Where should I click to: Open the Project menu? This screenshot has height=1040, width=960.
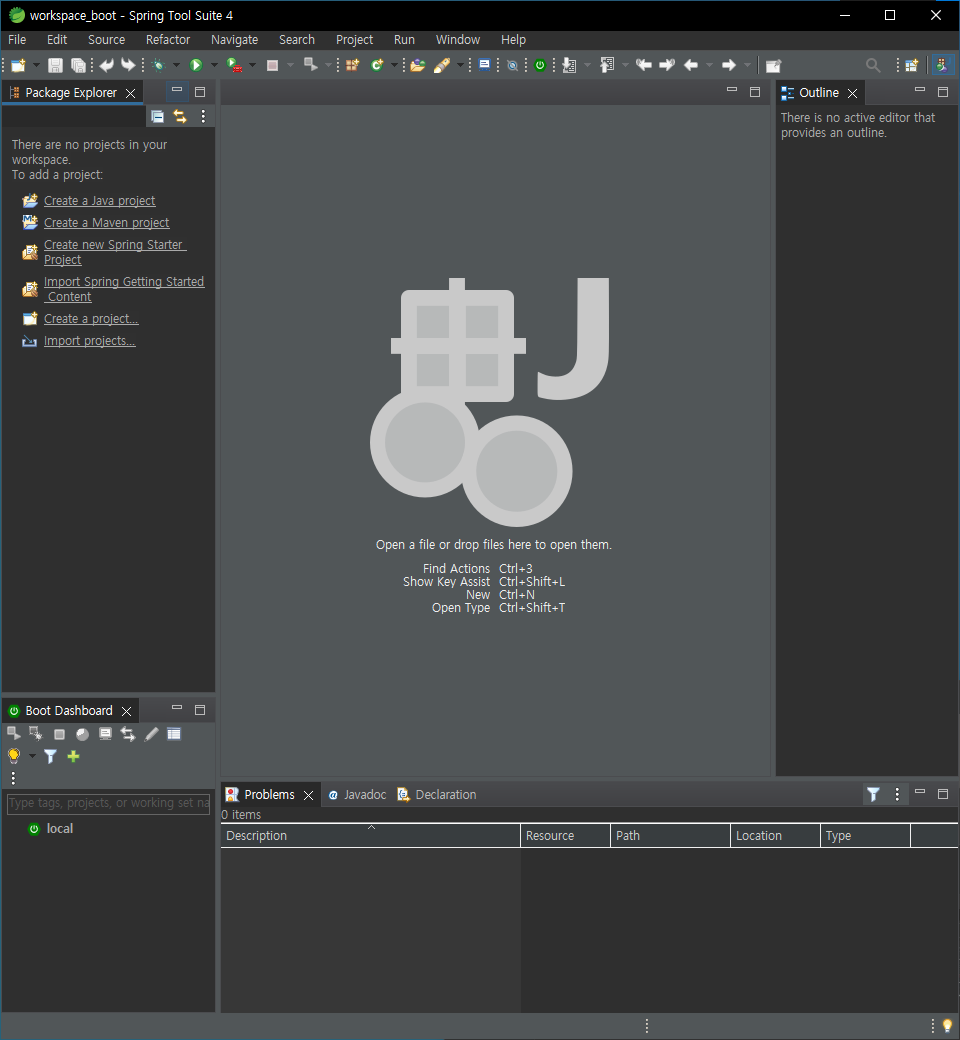(x=354, y=40)
